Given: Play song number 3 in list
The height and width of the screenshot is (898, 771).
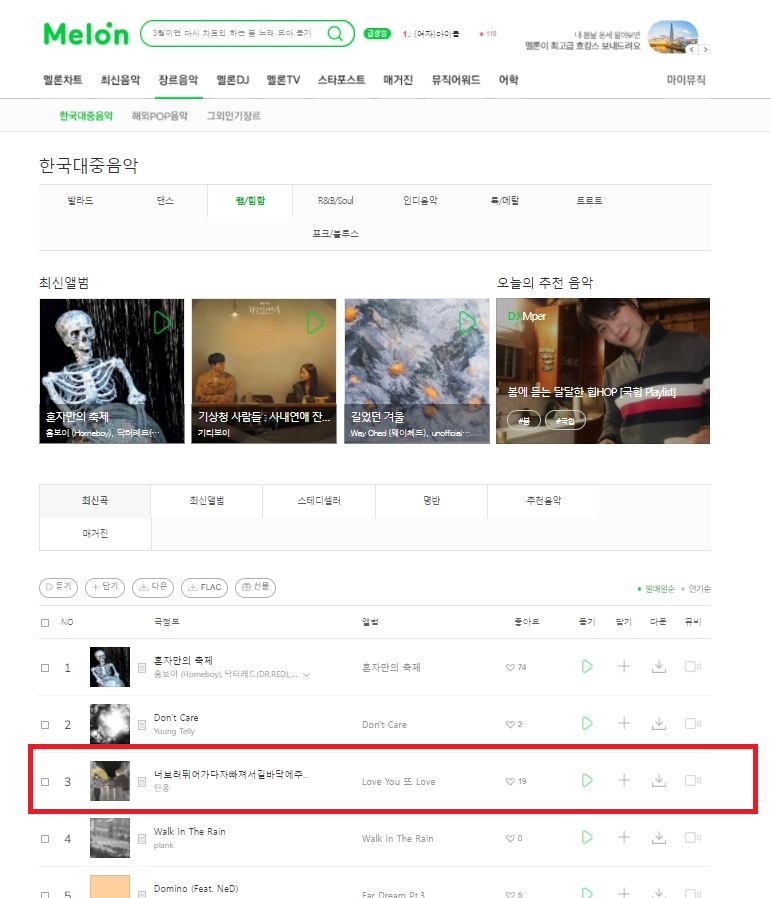Looking at the screenshot, I should tap(587, 781).
